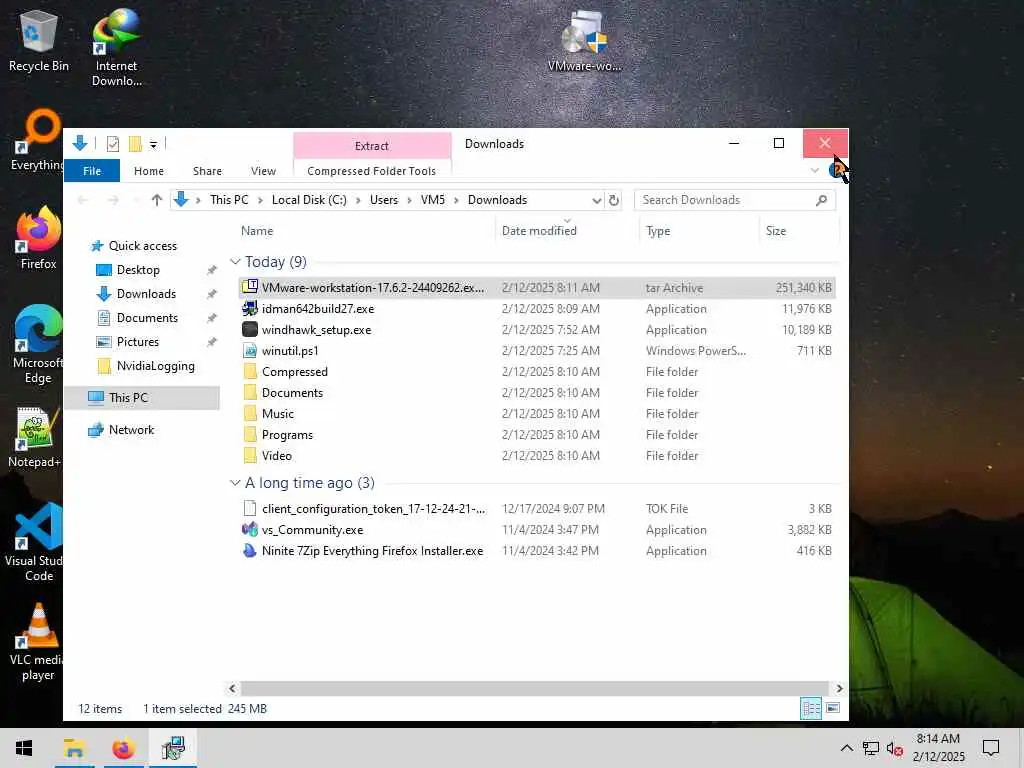
Task: Click the muted volume tray icon
Action: (x=895, y=748)
